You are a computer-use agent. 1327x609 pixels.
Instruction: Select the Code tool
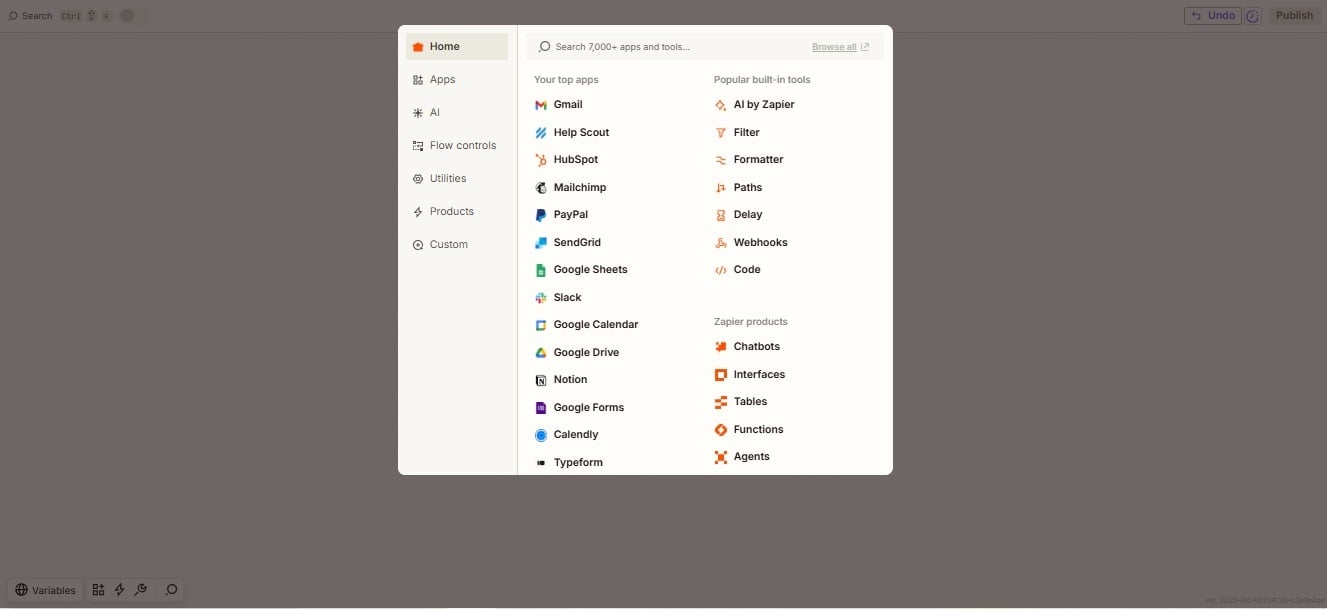(x=745, y=269)
